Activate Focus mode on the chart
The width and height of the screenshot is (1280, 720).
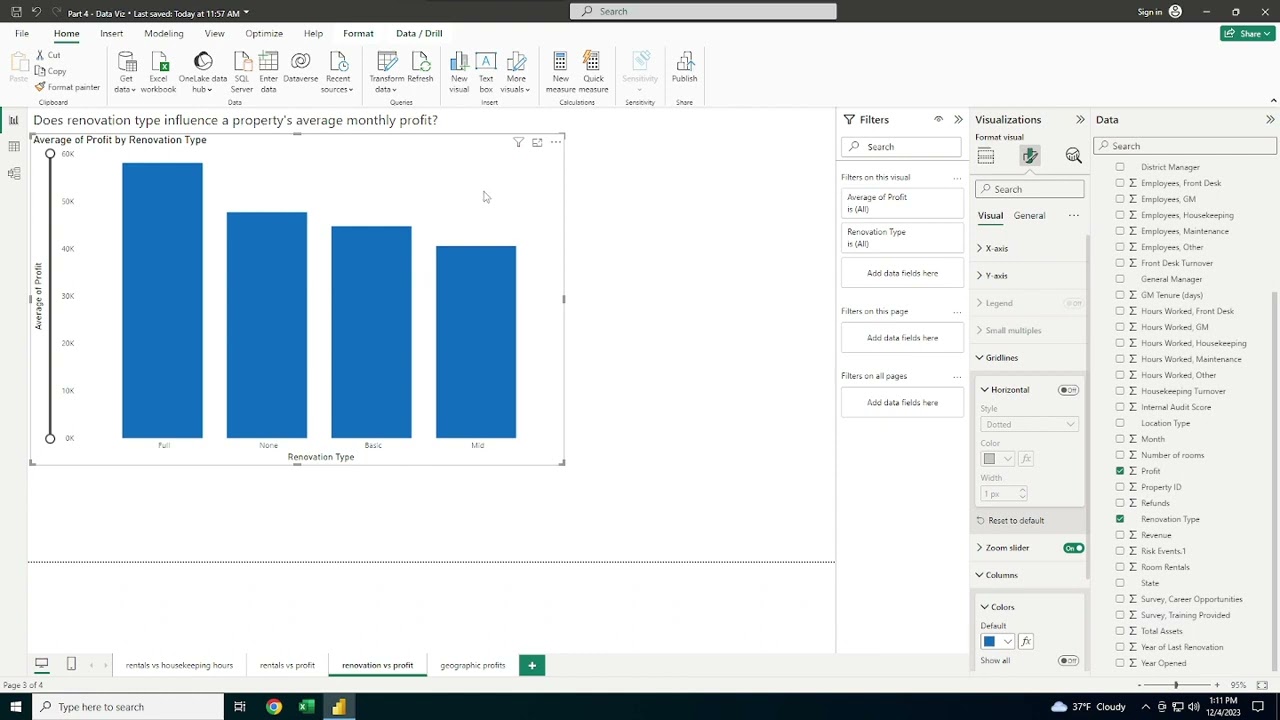[x=537, y=143]
